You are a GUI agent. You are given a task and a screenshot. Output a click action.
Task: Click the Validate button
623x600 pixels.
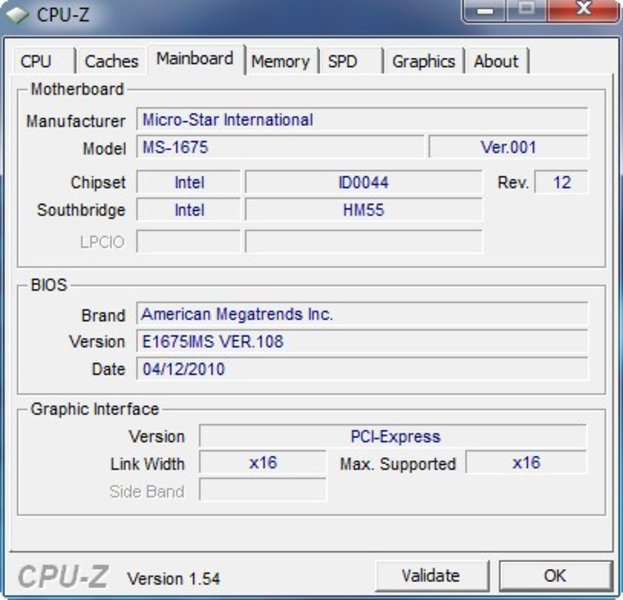pos(431,575)
